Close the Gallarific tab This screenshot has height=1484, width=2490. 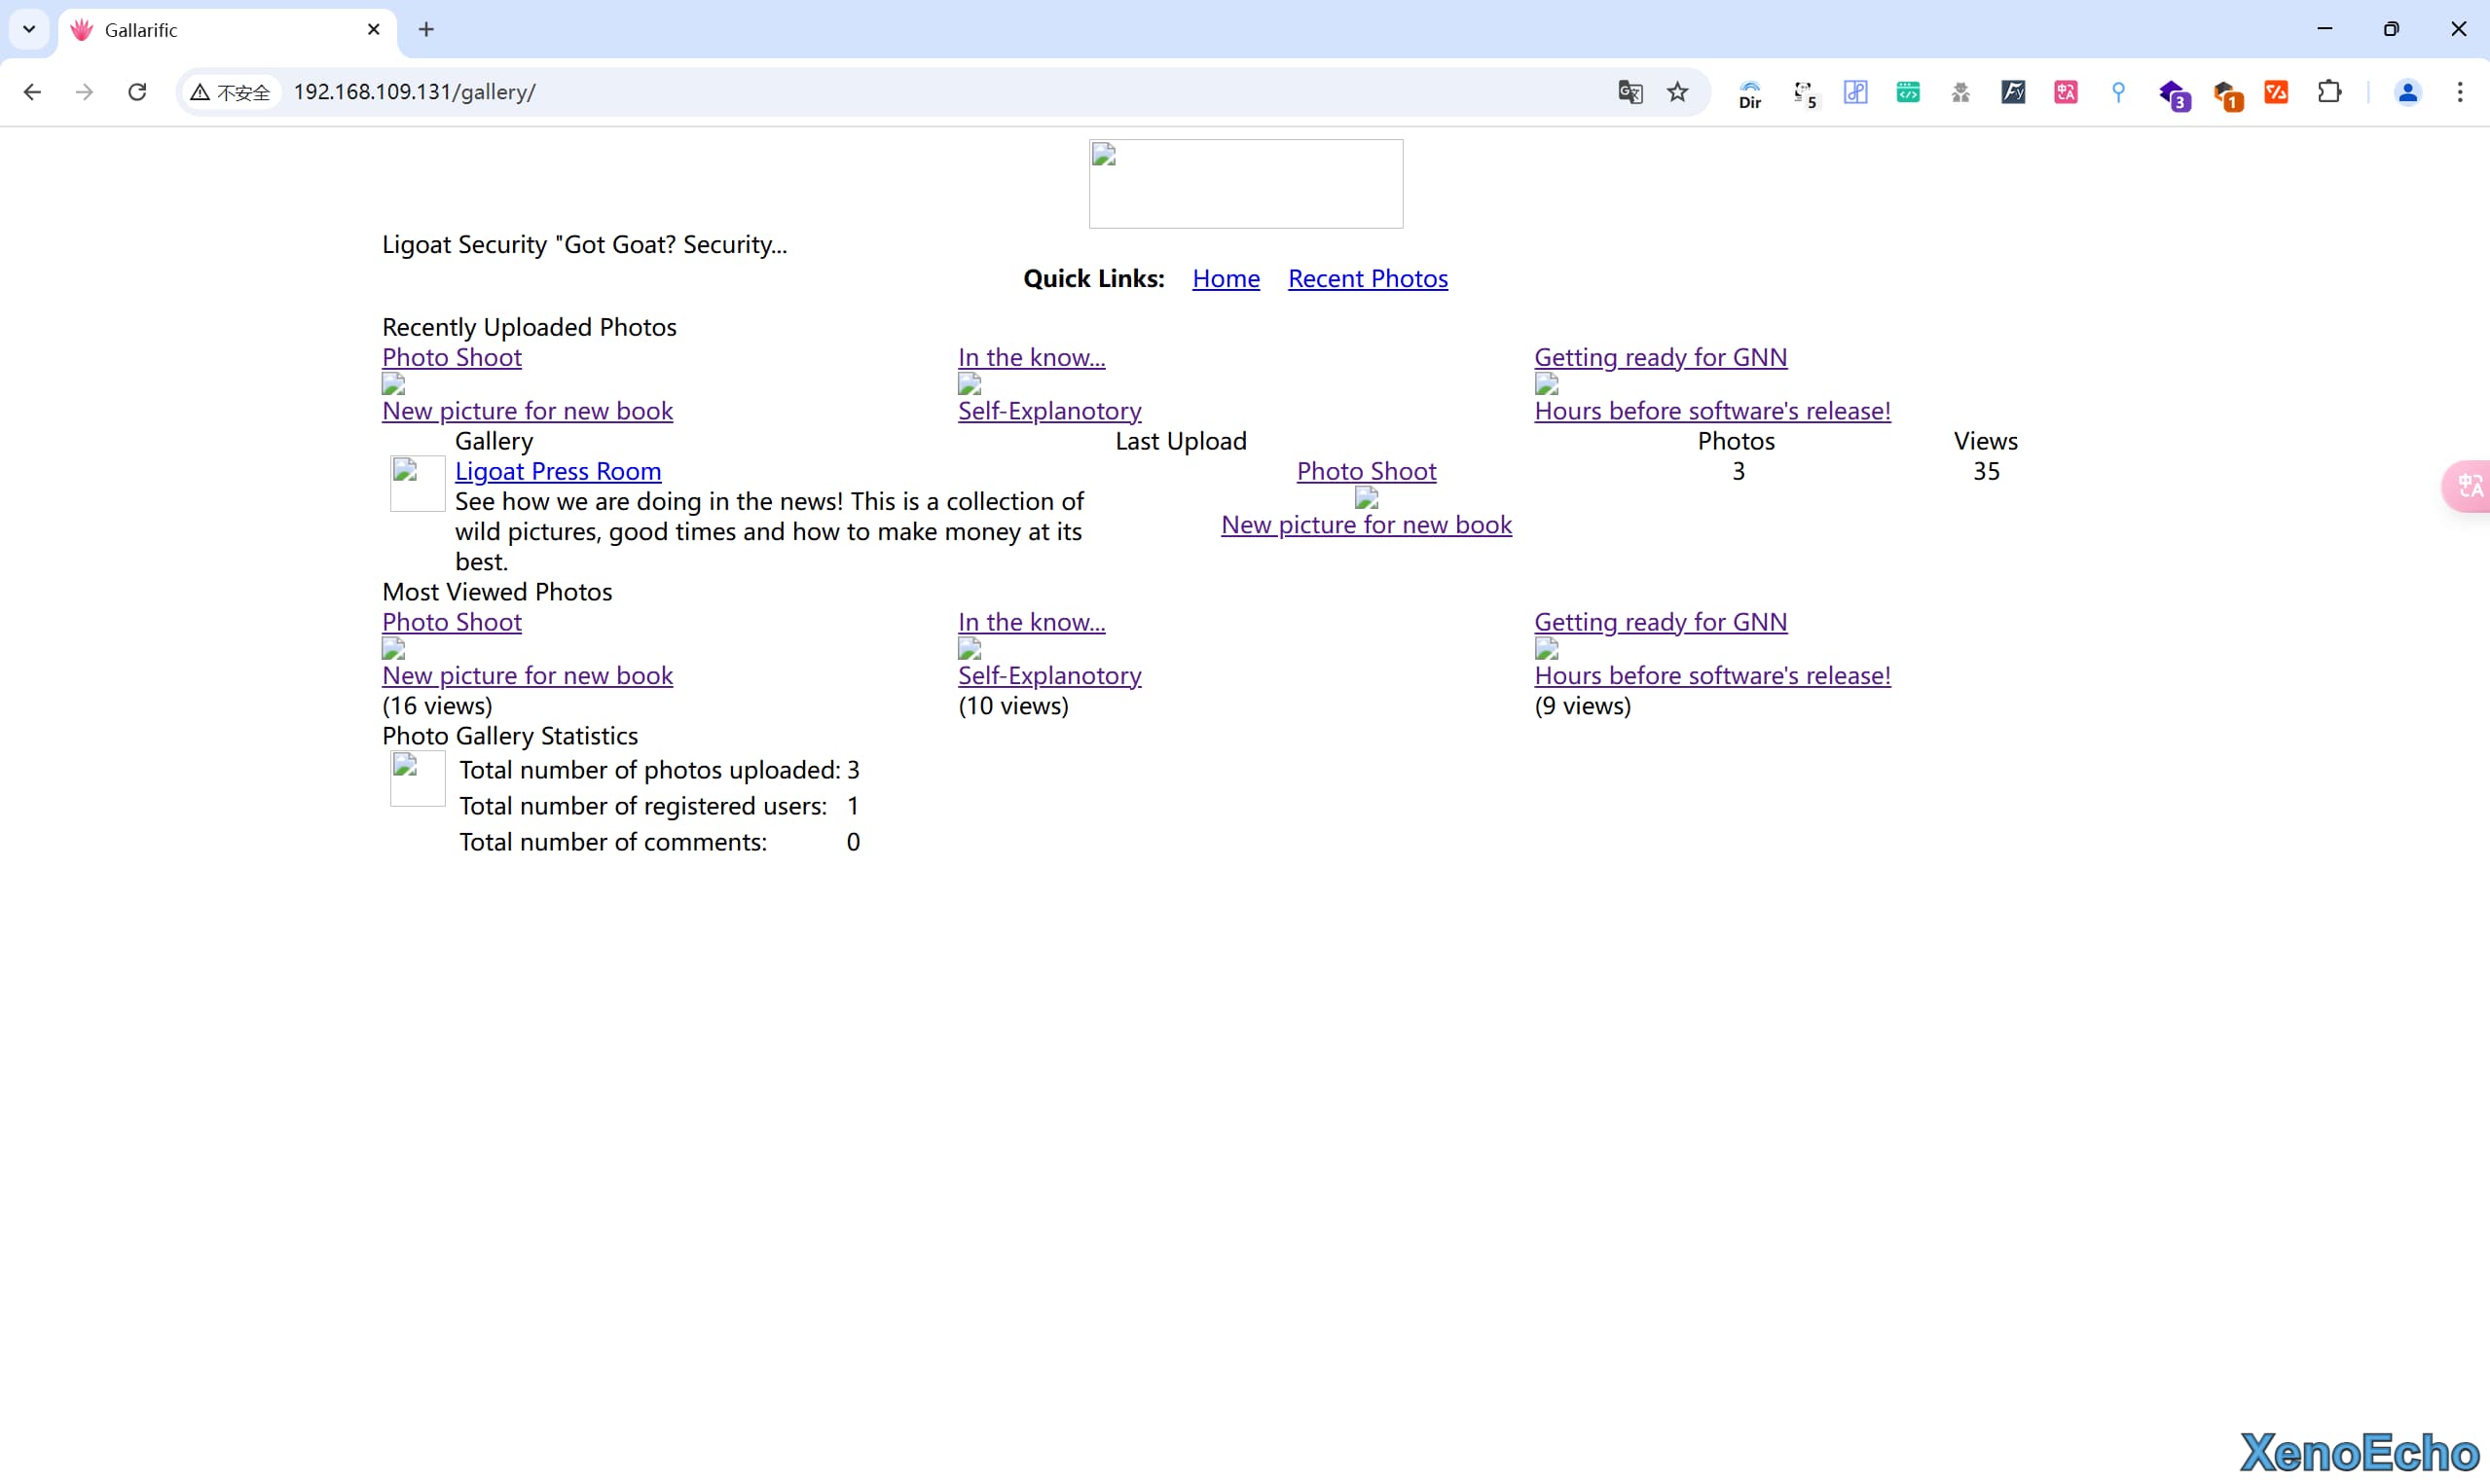pyautogui.click(x=374, y=29)
